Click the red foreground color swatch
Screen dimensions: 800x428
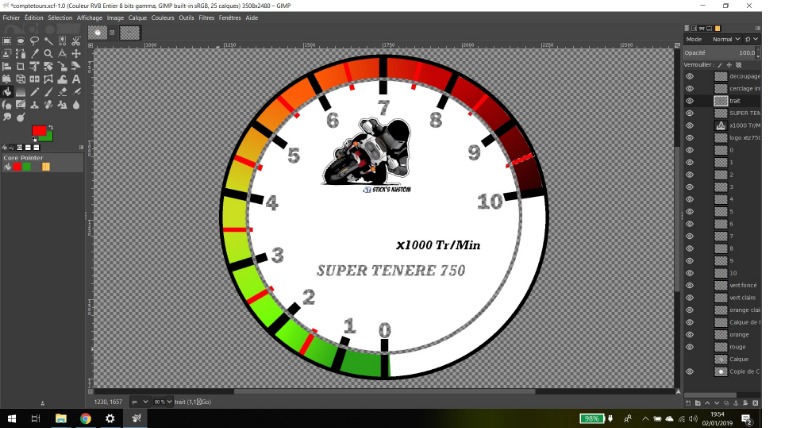tap(38, 130)
